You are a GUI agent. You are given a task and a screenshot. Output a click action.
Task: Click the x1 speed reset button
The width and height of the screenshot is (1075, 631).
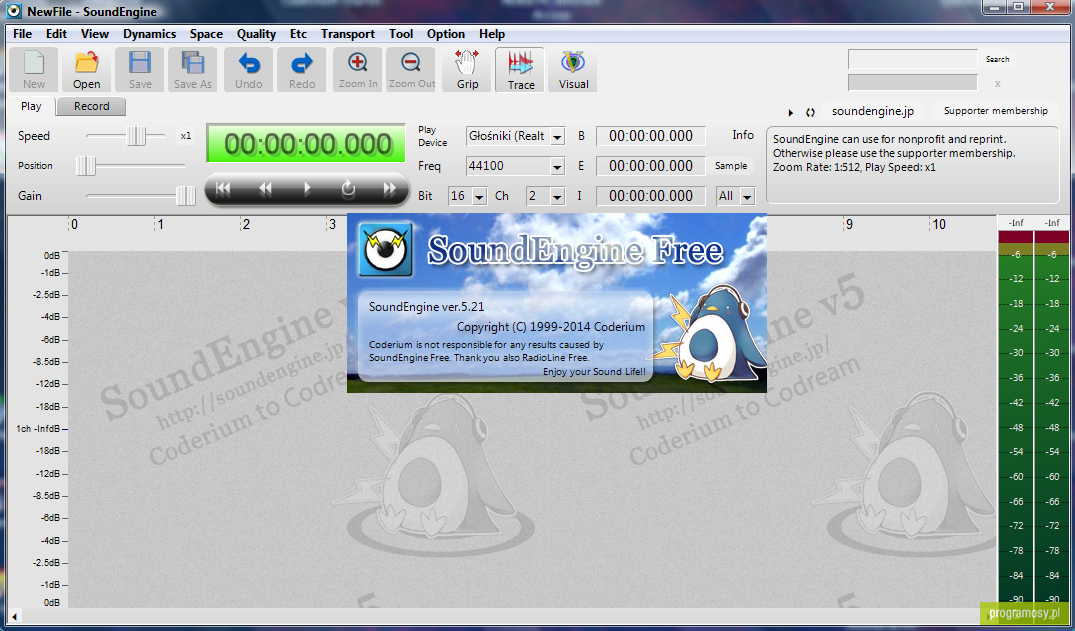tap(186, 136)
